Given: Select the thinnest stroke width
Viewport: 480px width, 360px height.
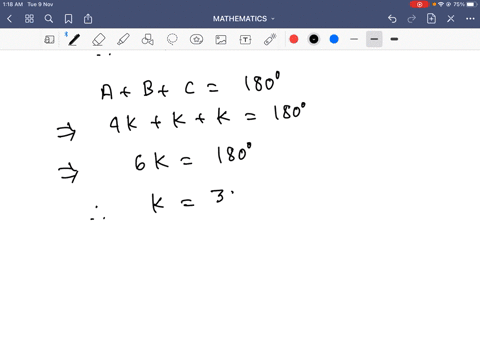Looking at the screenshot, I should point(354,39).
